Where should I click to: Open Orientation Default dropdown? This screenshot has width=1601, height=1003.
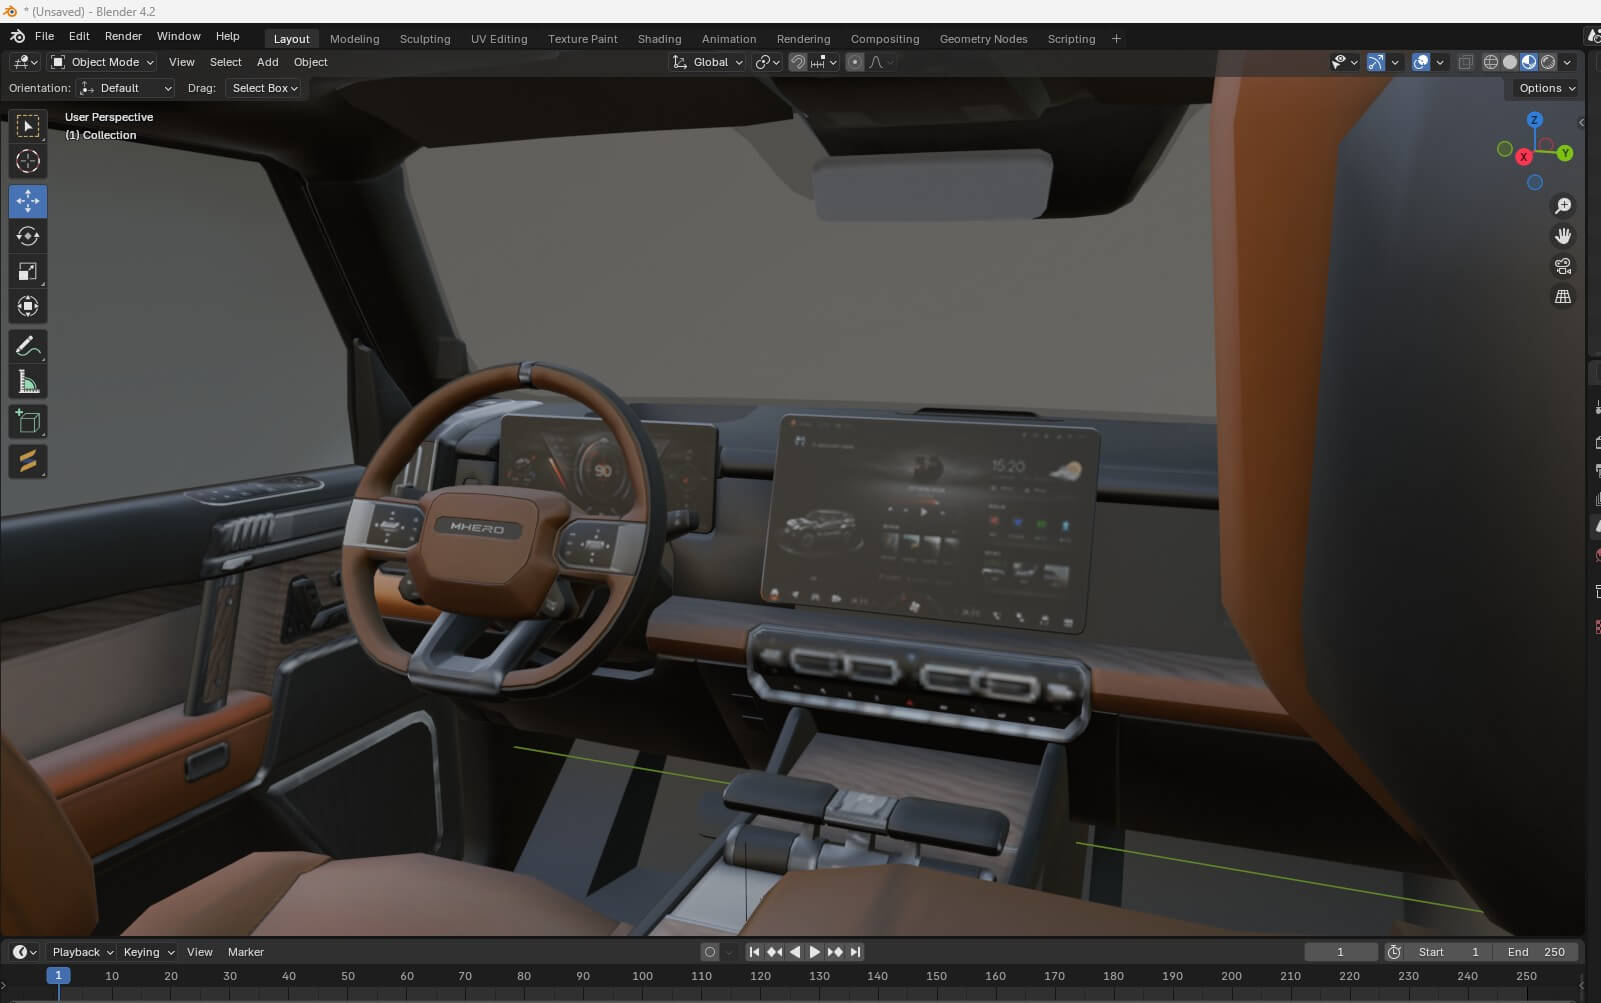(x=126, y=88)
